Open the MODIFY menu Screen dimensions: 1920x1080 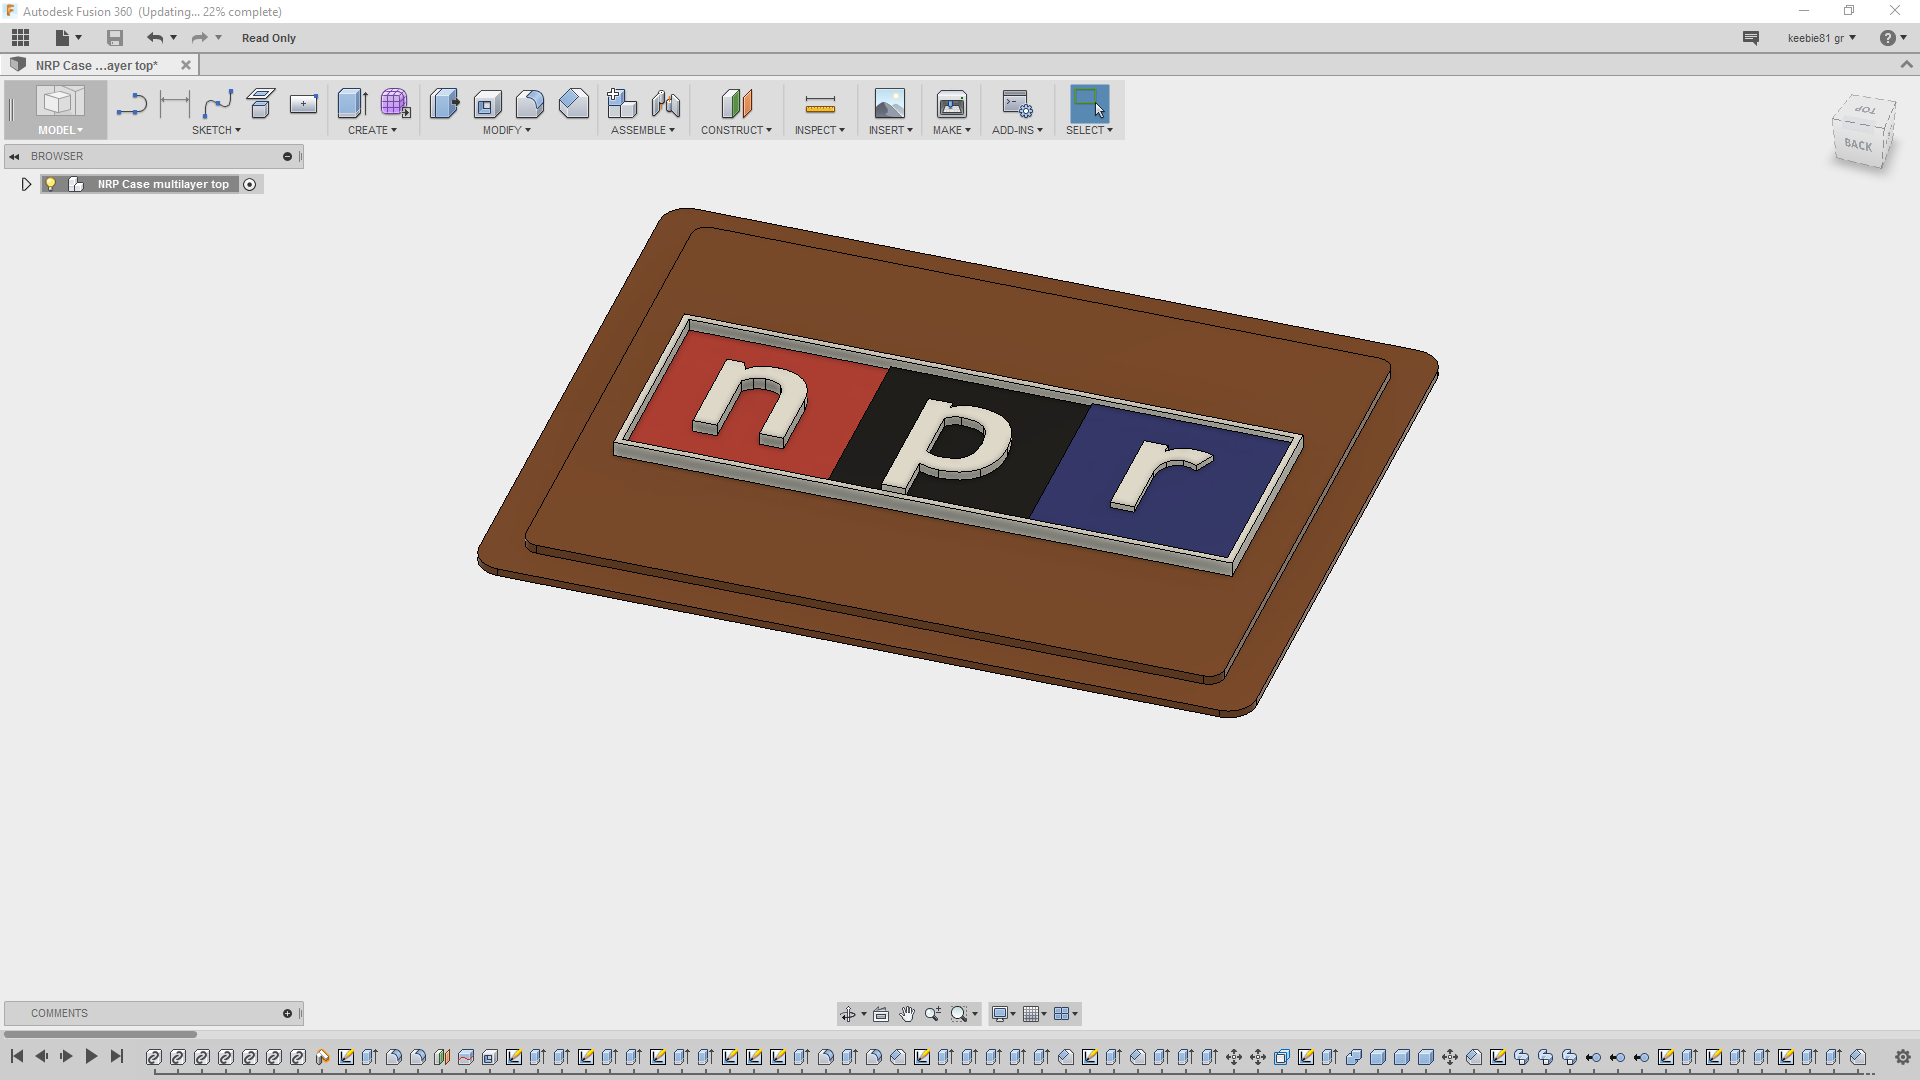click(x=506, y=130)
